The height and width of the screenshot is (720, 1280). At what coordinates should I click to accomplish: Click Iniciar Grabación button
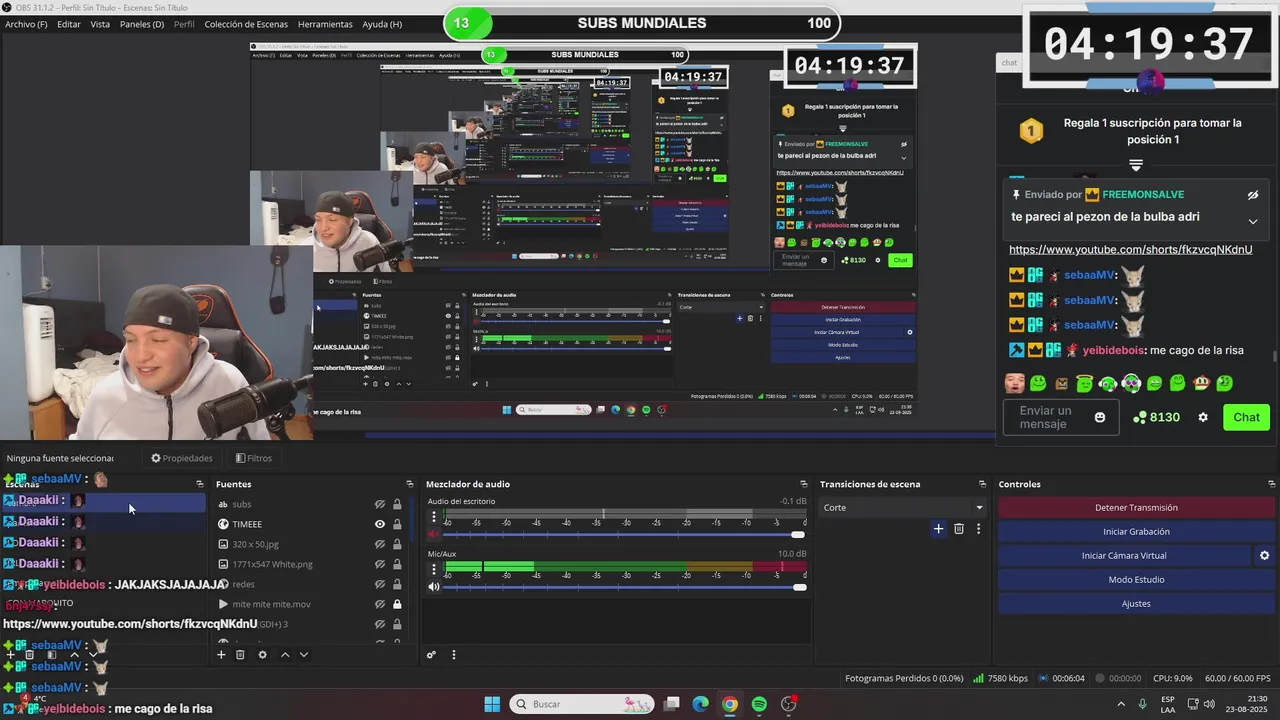(x=1136, y=532)
